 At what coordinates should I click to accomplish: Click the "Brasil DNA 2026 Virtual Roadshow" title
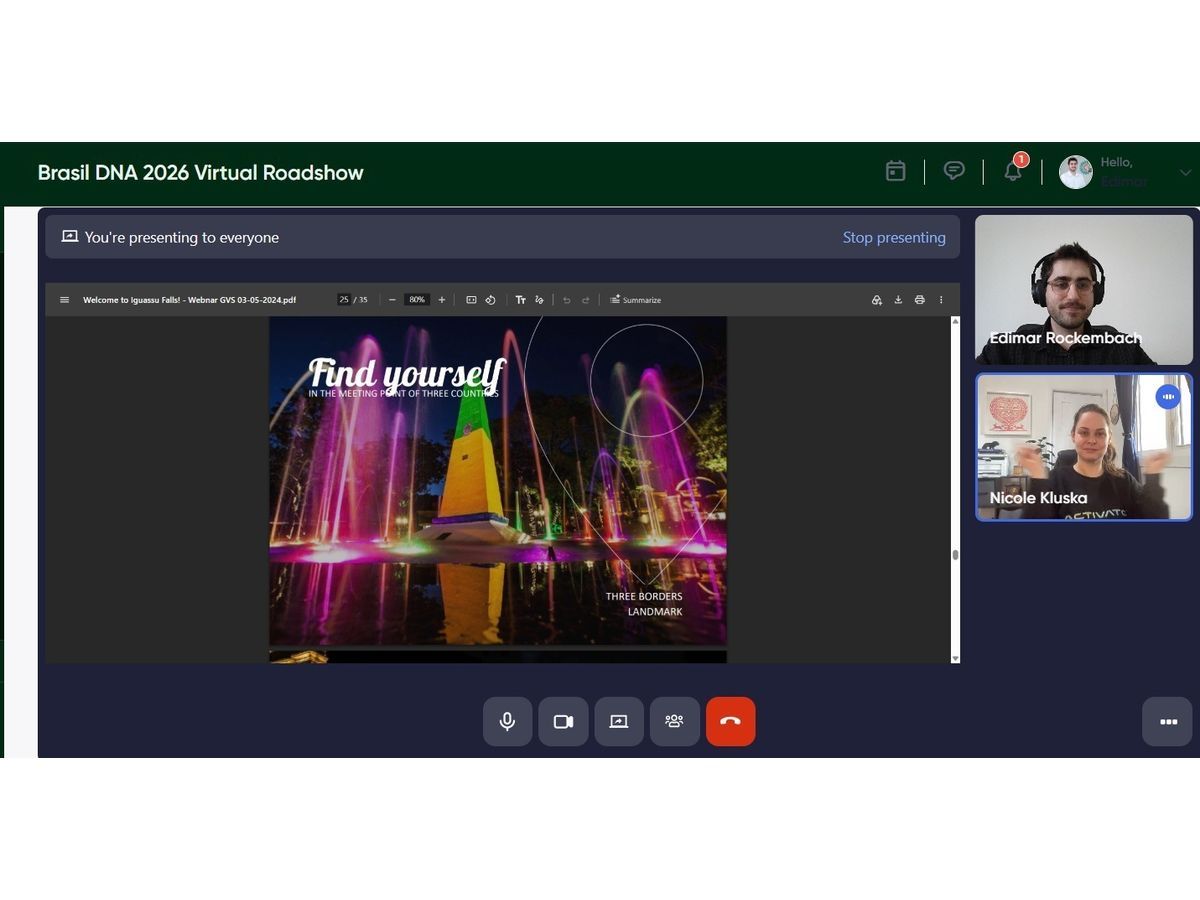tap(201, 172)
